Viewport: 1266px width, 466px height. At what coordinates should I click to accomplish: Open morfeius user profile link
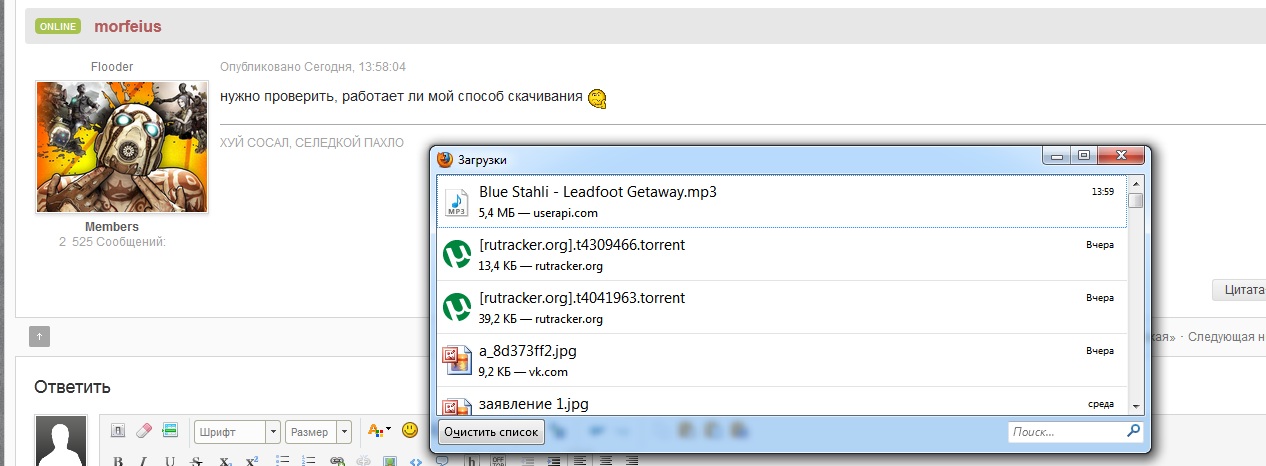[127, 26]
